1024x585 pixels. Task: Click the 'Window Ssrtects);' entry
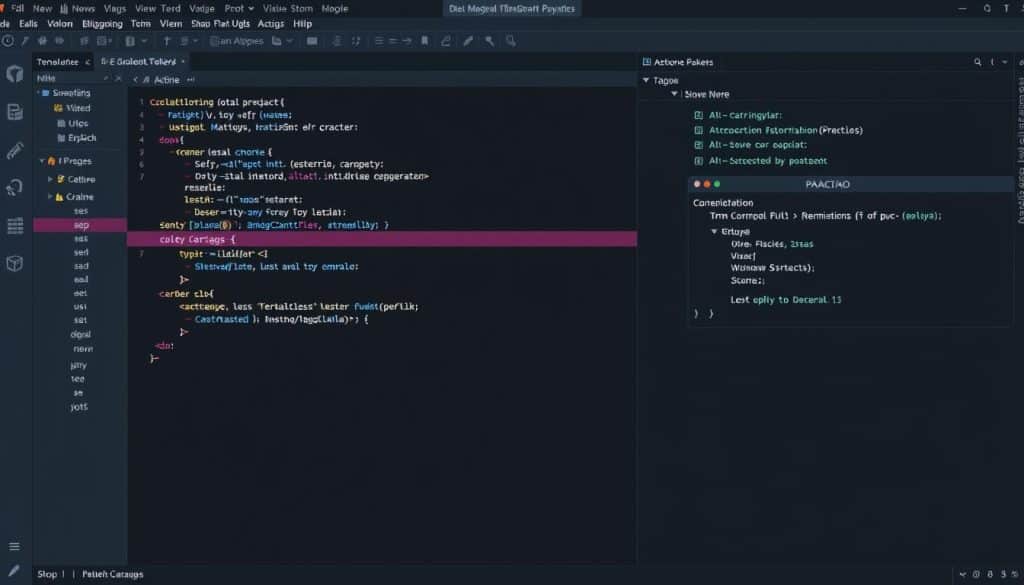click(772, 268)
